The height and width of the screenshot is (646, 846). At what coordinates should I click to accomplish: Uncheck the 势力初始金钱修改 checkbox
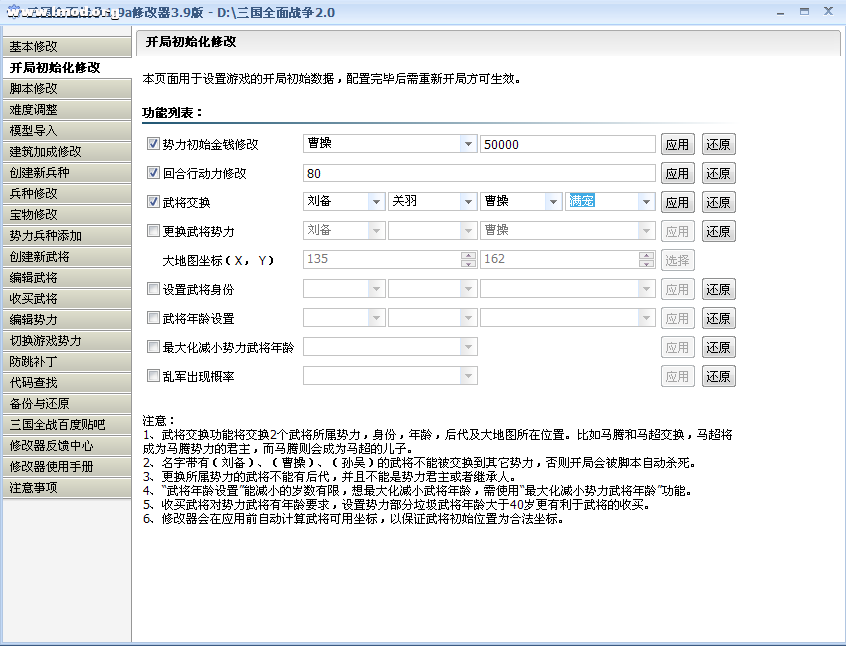click(153, 144)
